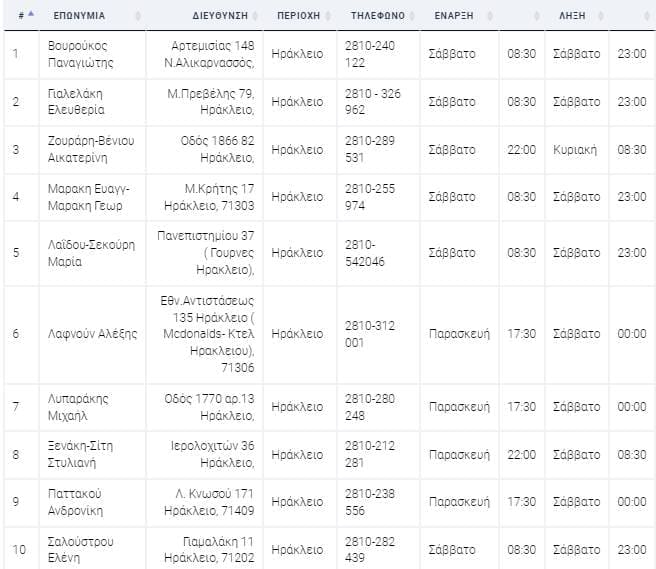Image resolution: width=656 pixels, height=569 pixels.
Task: Click phone number 2810-289 531
Action: (x=370, y=149)
